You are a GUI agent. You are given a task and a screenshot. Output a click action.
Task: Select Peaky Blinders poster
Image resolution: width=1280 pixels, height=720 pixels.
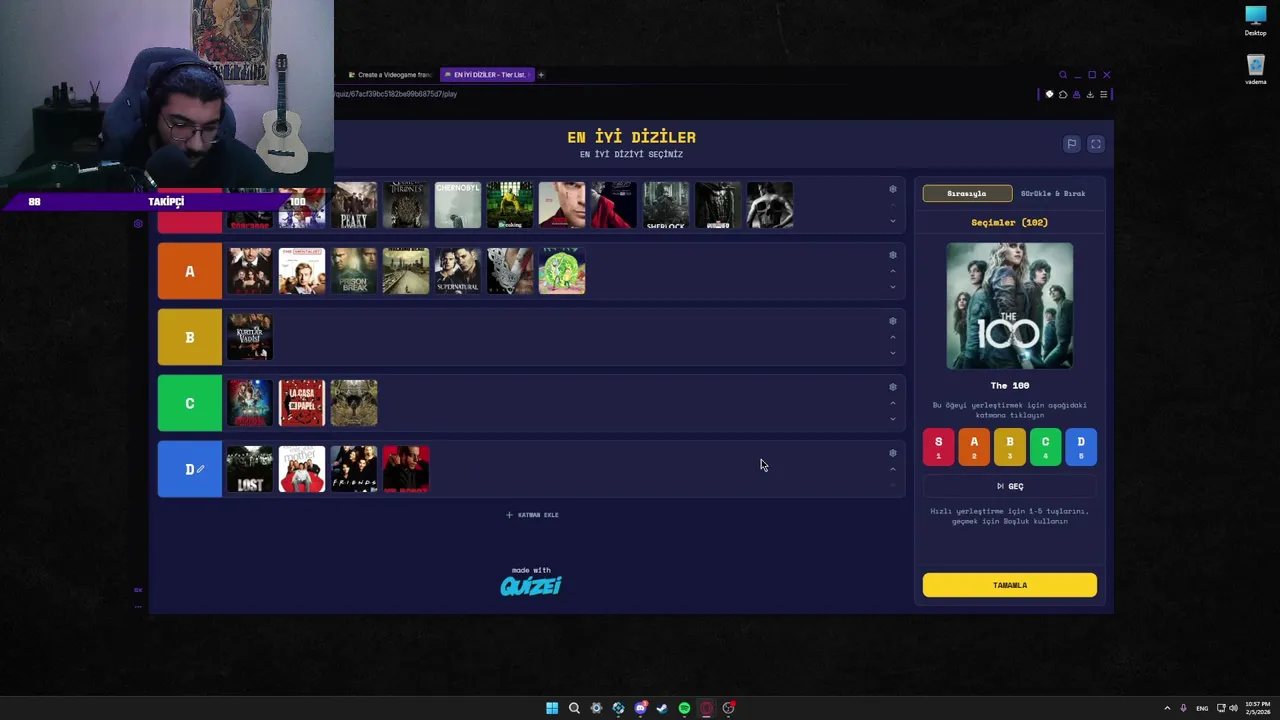point(354,205)
